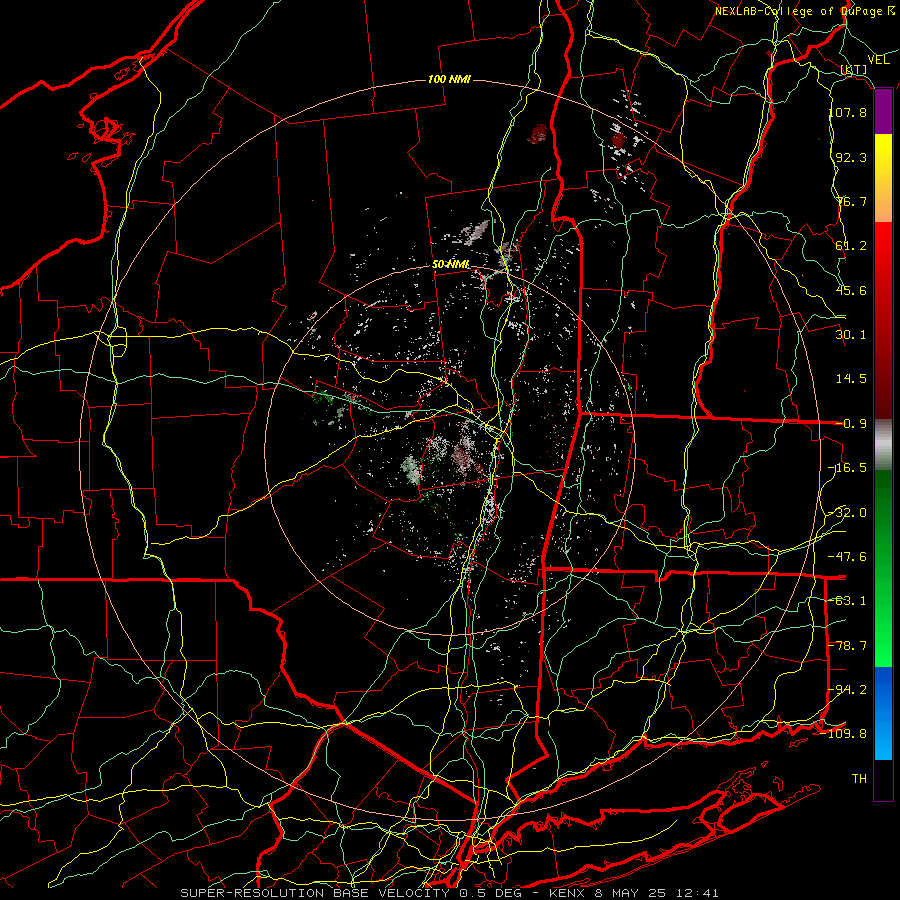Click the -94.2 legend value
Image resolution: width=900 pixels, height=900 pixels.
(x=848, y=690)
